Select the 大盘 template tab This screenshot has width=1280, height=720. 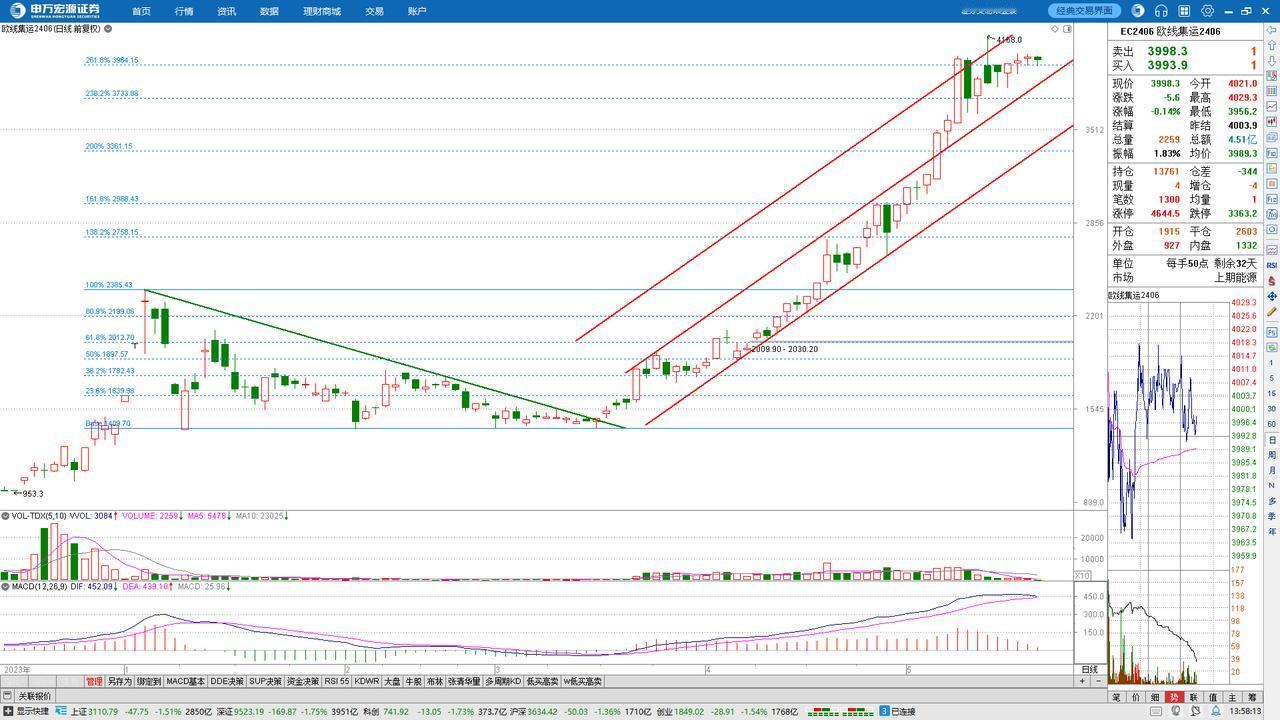(x=392, y=681)
